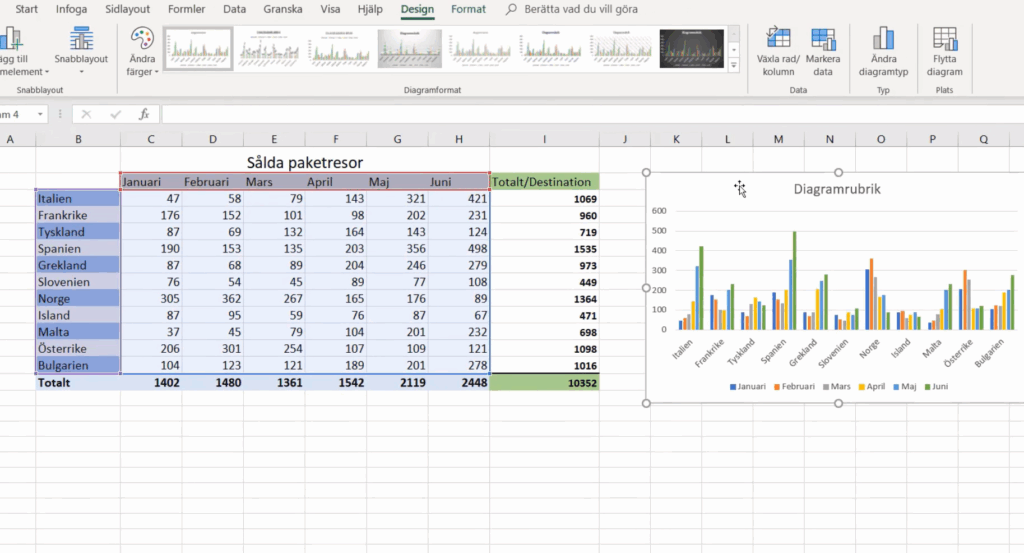The width and height of the screenshot is (1024, 553).
Task: Switch to the Infoga tab
Action: pos(71,9)
